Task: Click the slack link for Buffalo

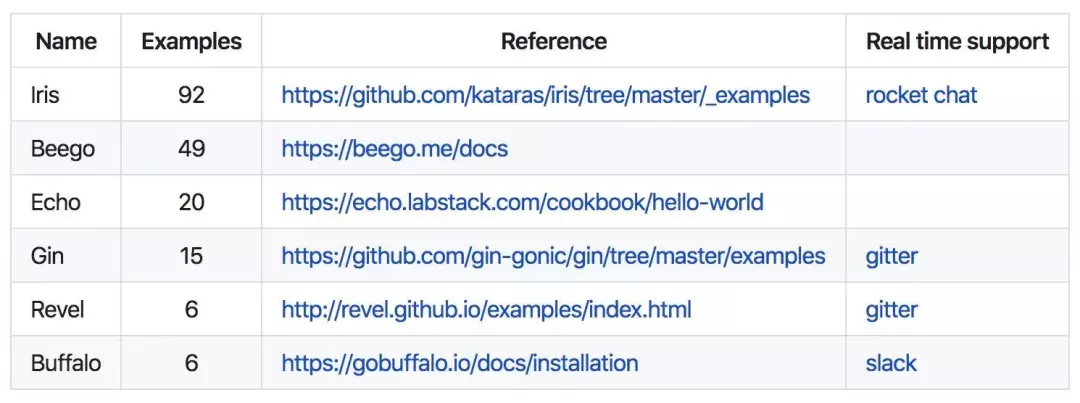Action: click(891, 363)
